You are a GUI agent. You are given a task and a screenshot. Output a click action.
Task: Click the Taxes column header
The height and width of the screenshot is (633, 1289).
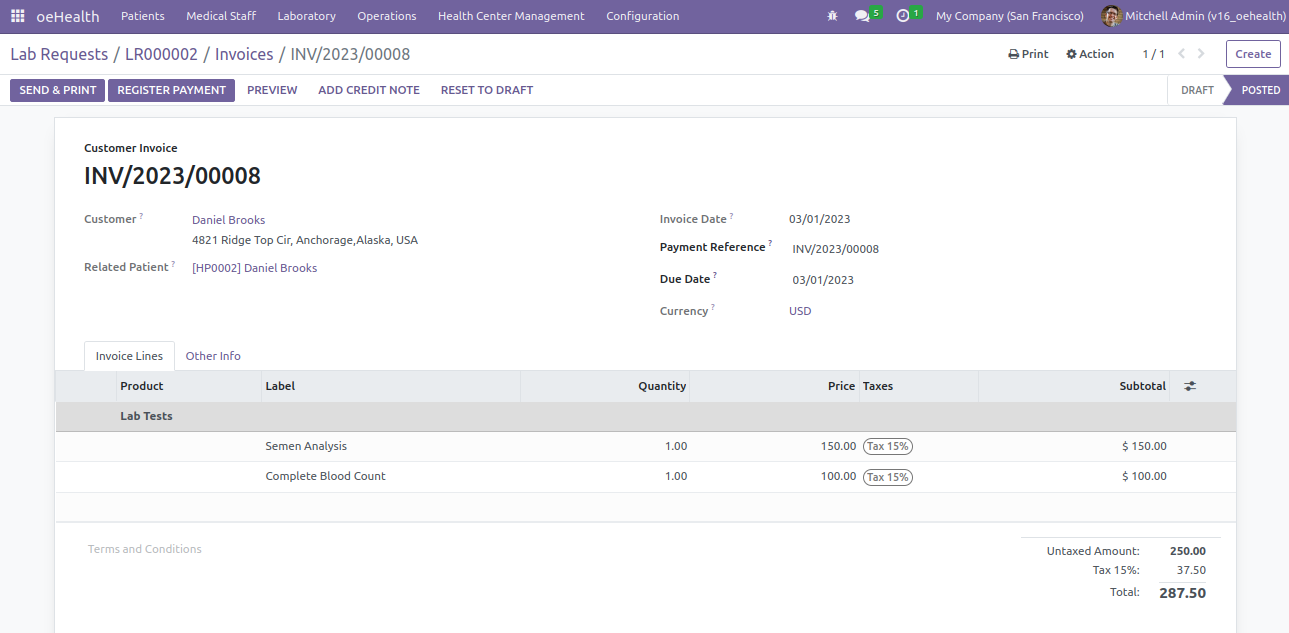919,386
